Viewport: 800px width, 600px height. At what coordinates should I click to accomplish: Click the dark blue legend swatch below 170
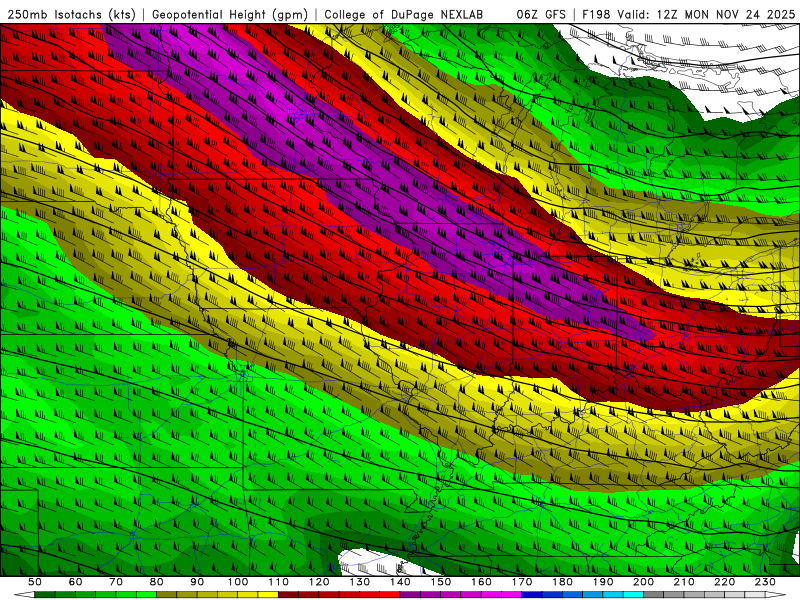pyautogui.click(x=532, y=595)
